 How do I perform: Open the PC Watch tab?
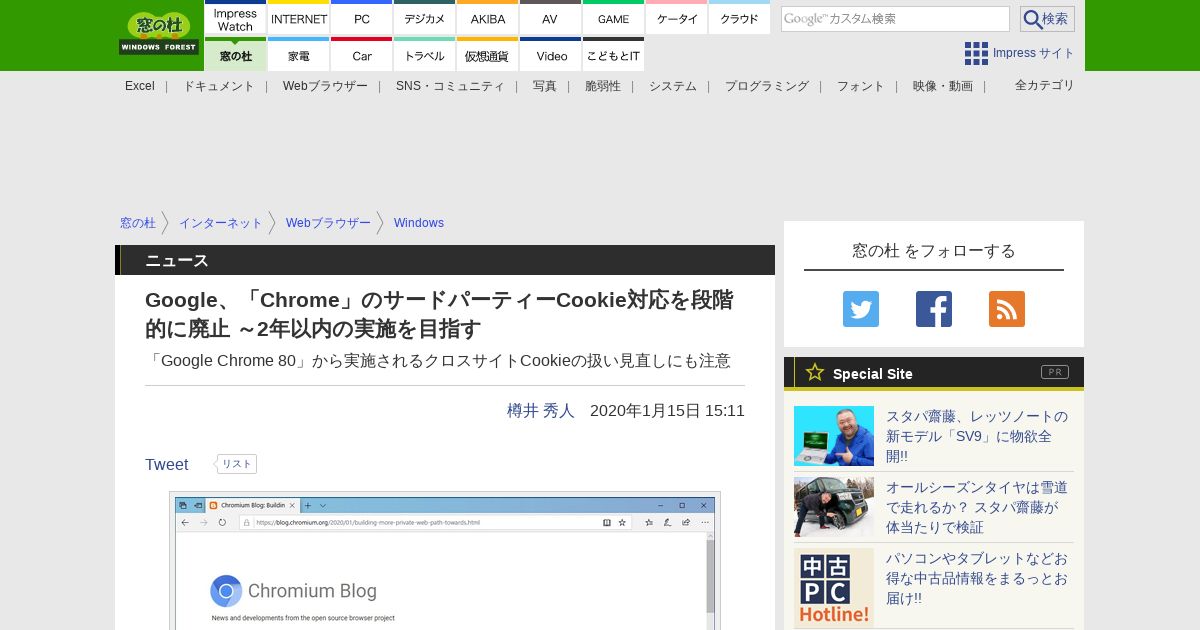pyautogui.click(x=362, y=18)
